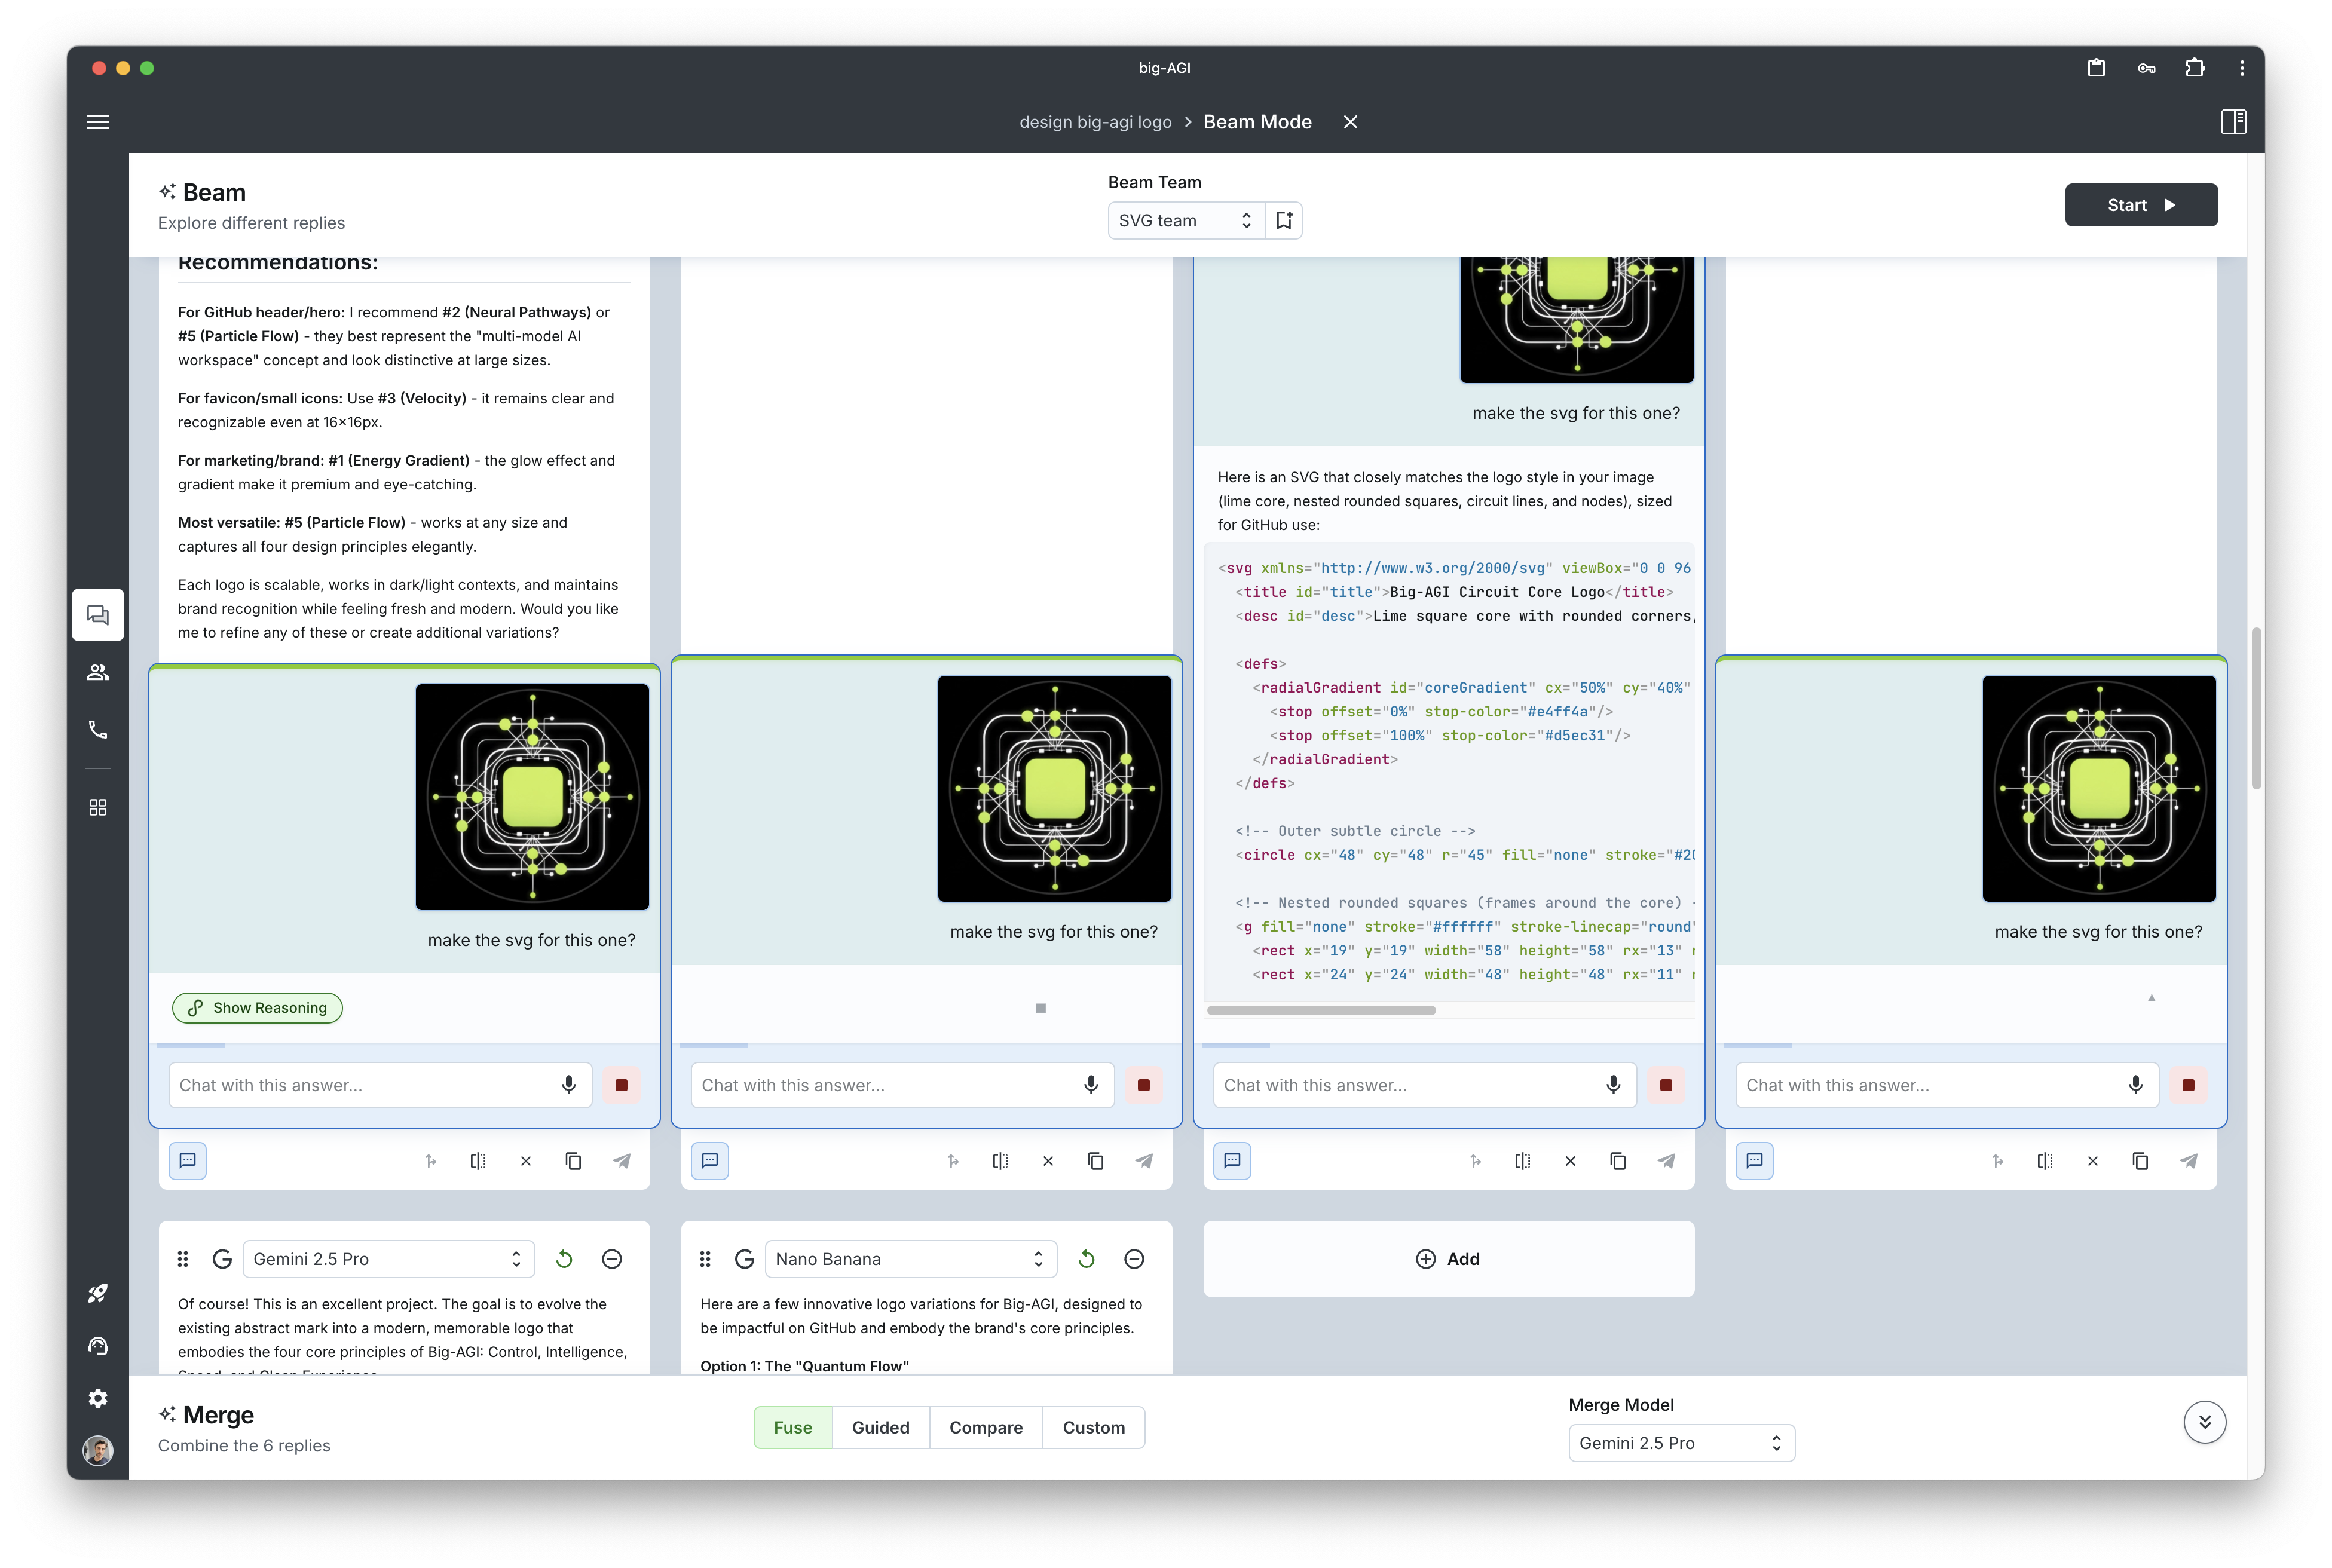Toggle Show Reasoning chip
The width and height of the screenshot is (2332, 1568).
tap(258, 1008)
